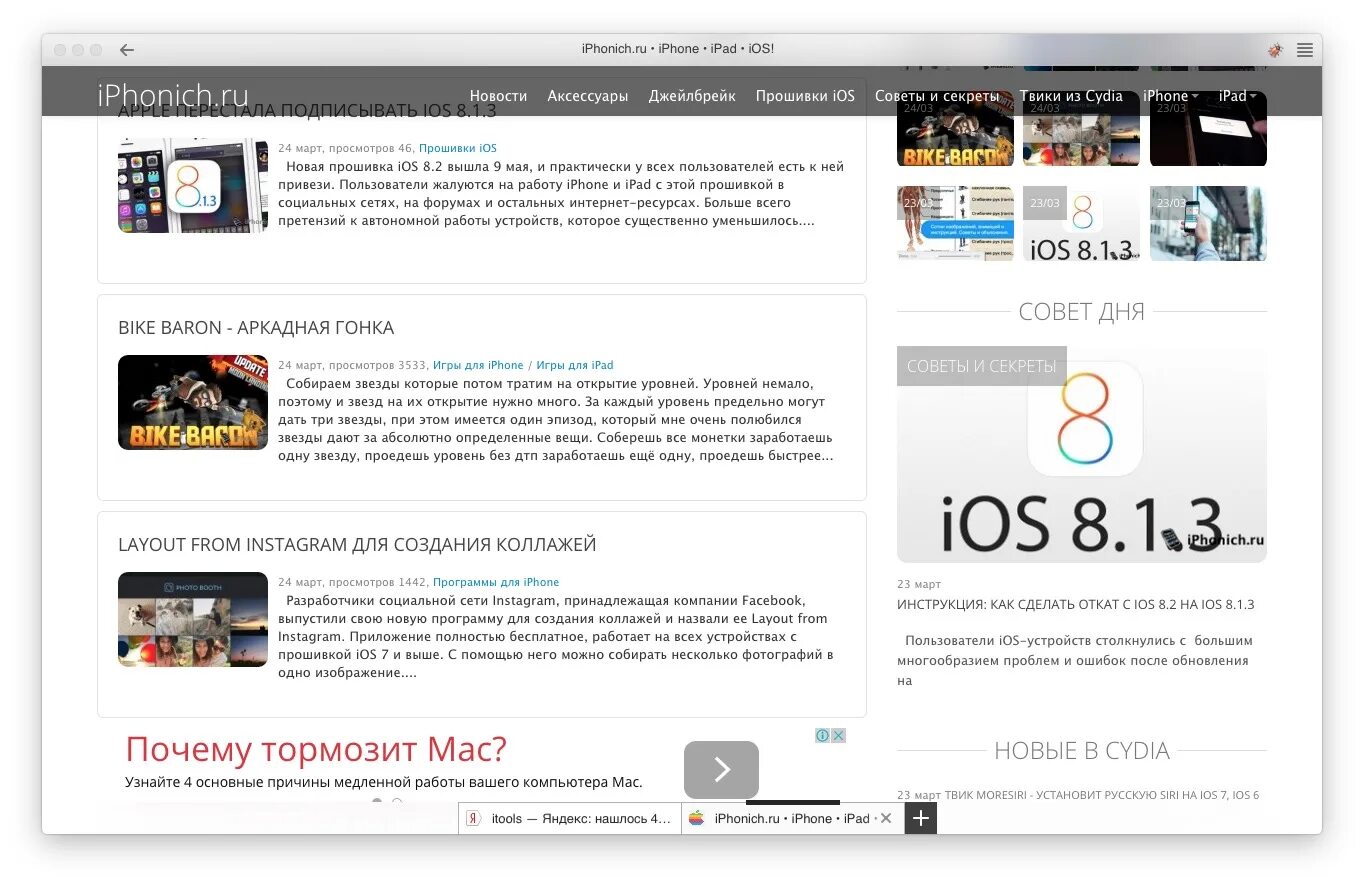Screen dimensions: 1364x884
Task: Go to Прошивки iOS section
Action: (x=805, y=96)
